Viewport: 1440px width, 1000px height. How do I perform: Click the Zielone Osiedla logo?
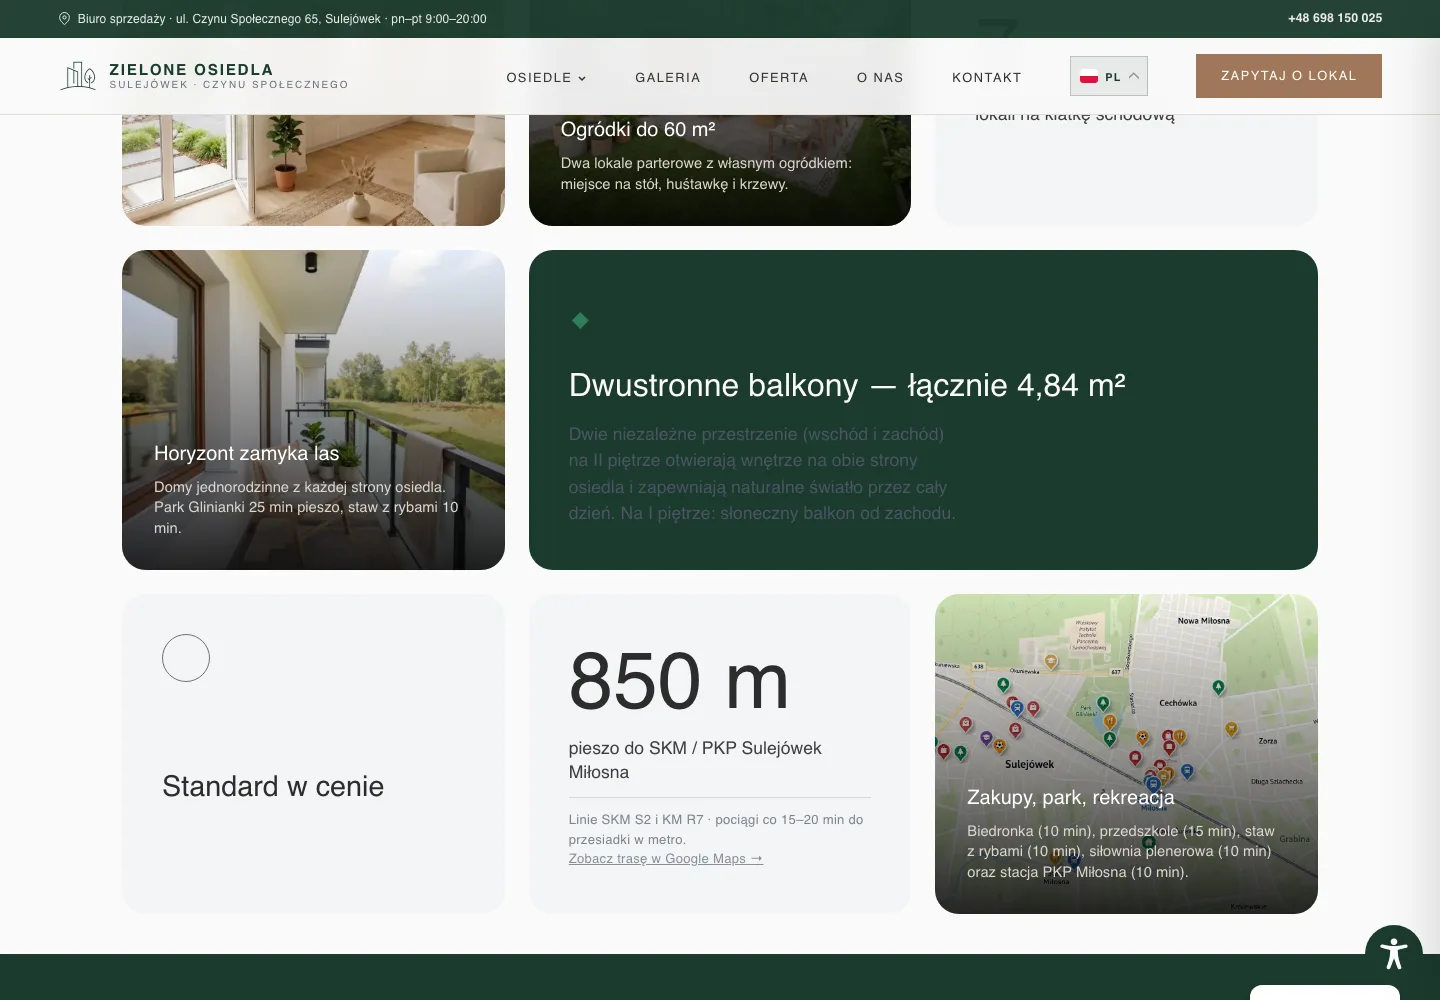(x=204, y=76)
